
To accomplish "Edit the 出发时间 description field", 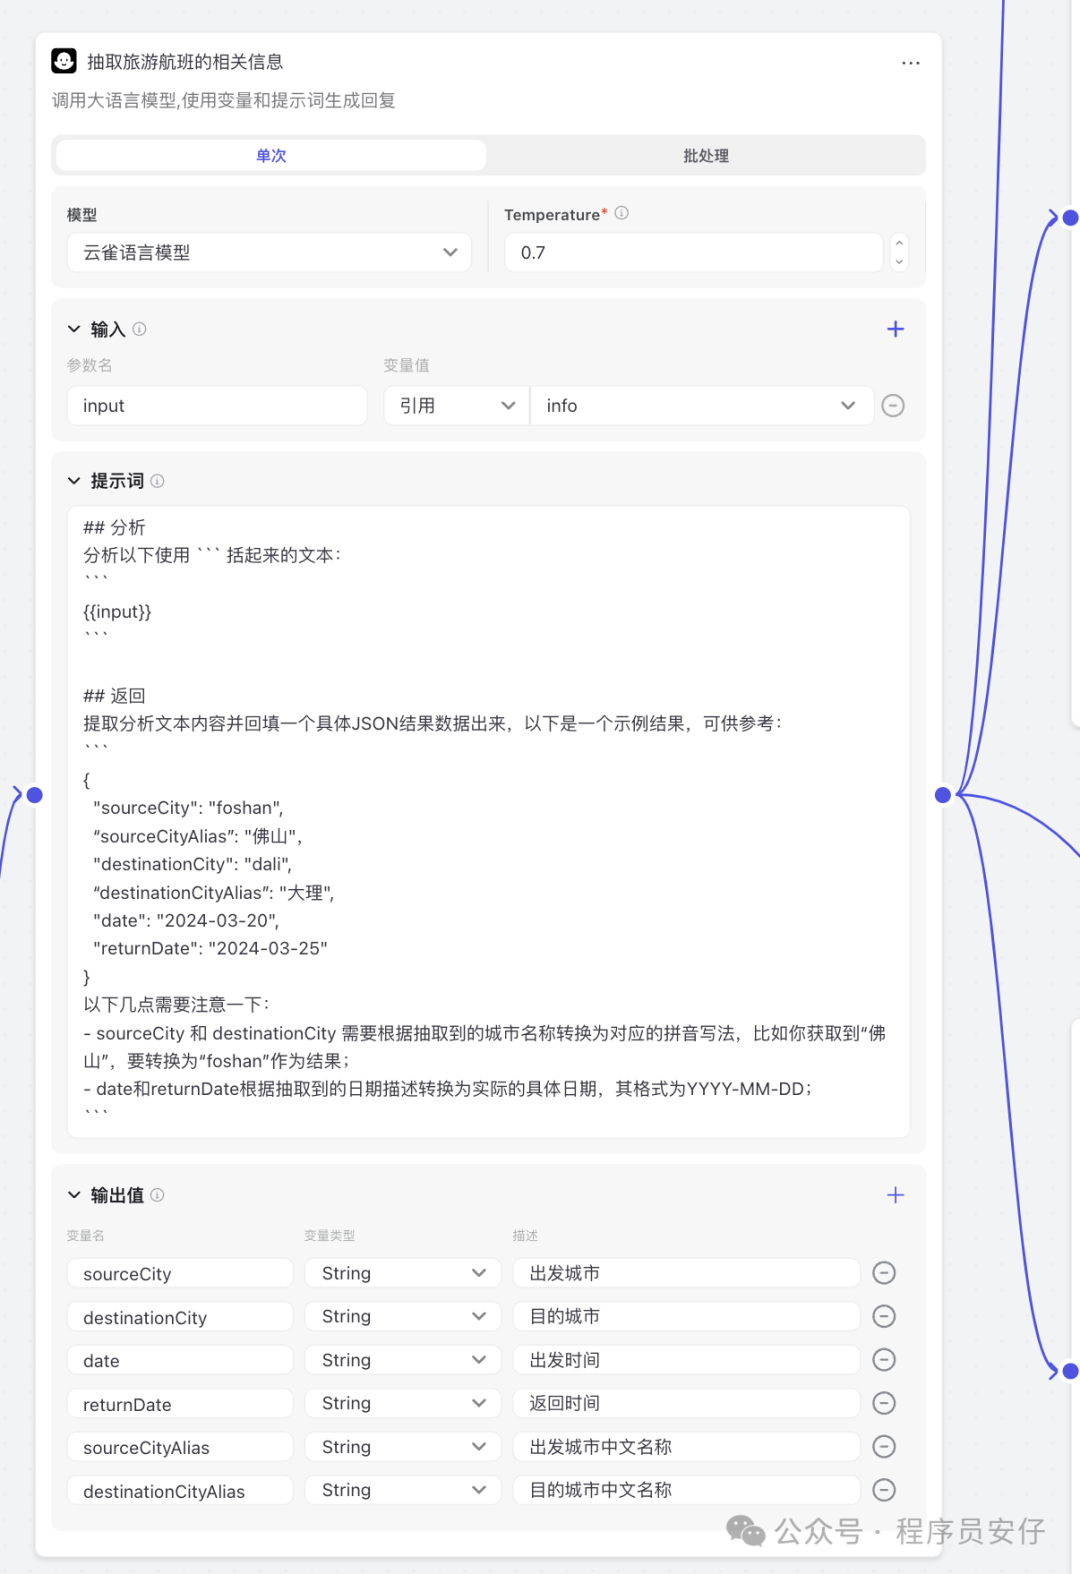I will [687, 1360].
